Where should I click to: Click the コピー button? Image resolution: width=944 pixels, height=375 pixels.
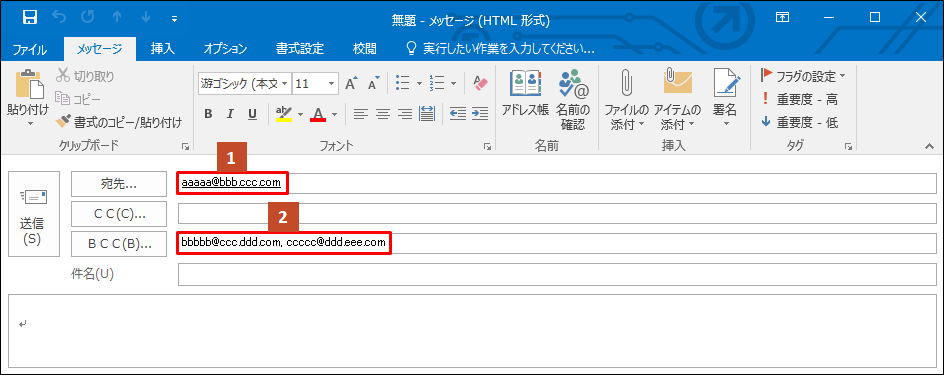[x=78, y=99]
